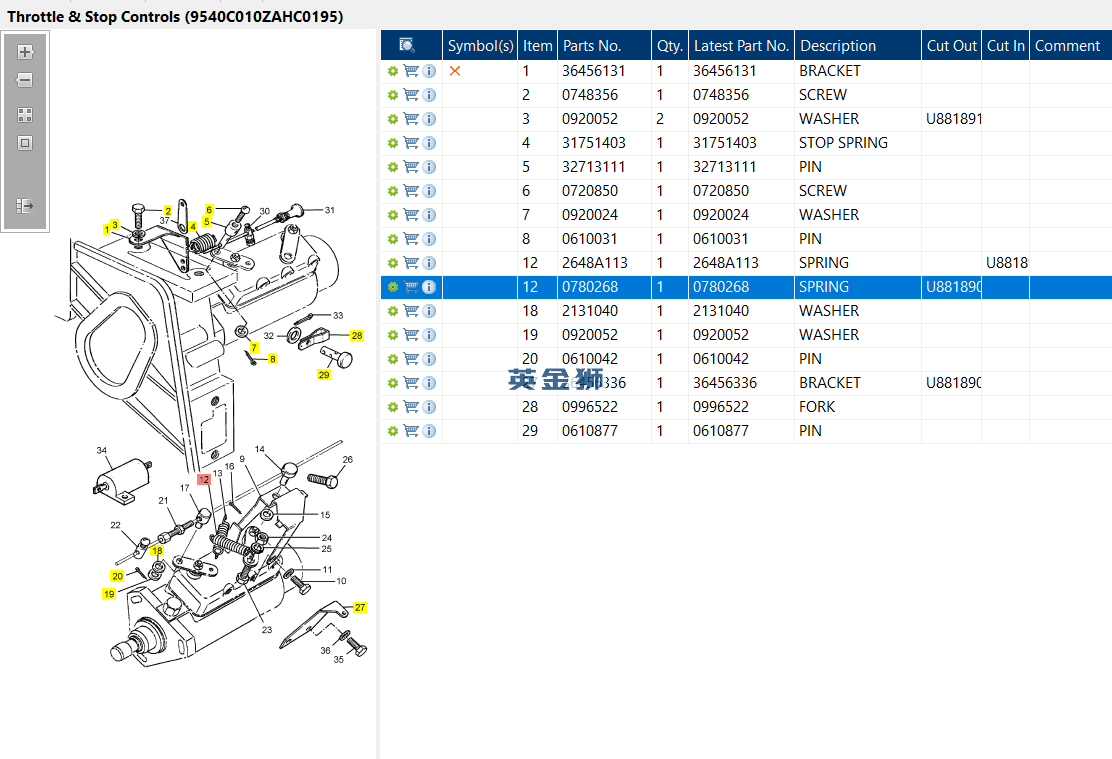Open info for PIN 0610877
Viewport: 1112px width, 759px height.
[x=429, y=431]
